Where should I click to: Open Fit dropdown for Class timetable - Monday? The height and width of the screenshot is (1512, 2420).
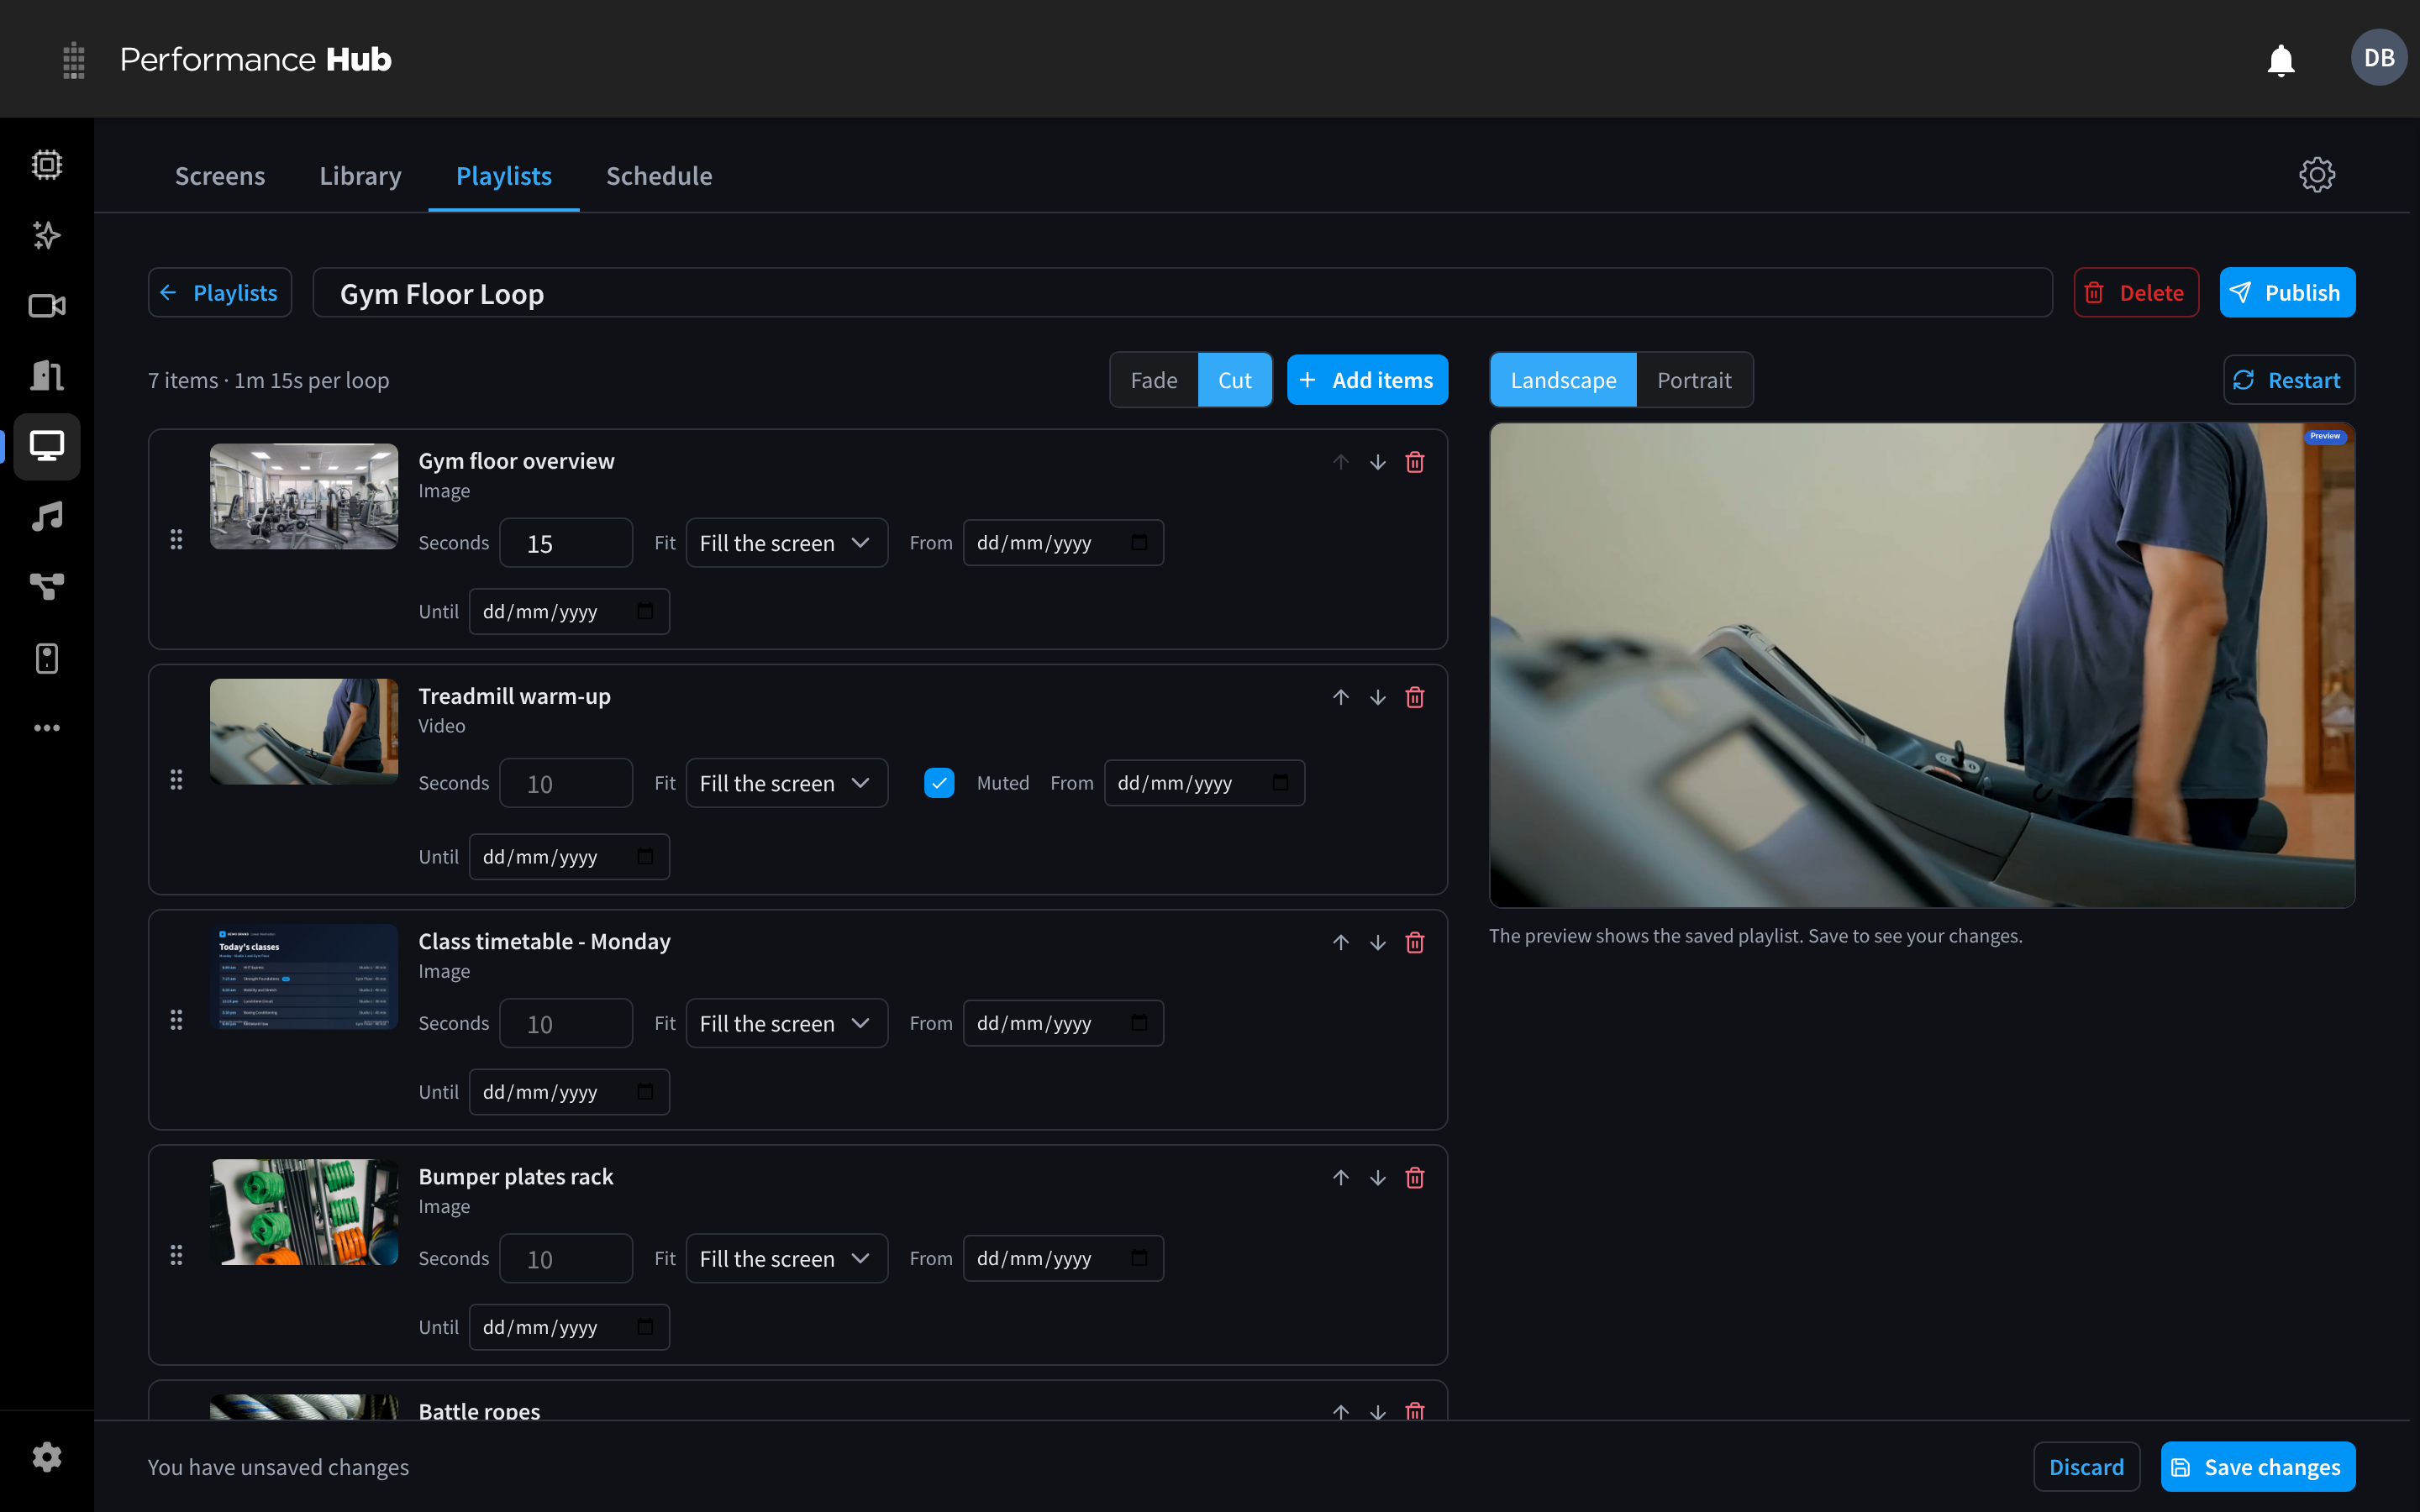click(786, 1023)
